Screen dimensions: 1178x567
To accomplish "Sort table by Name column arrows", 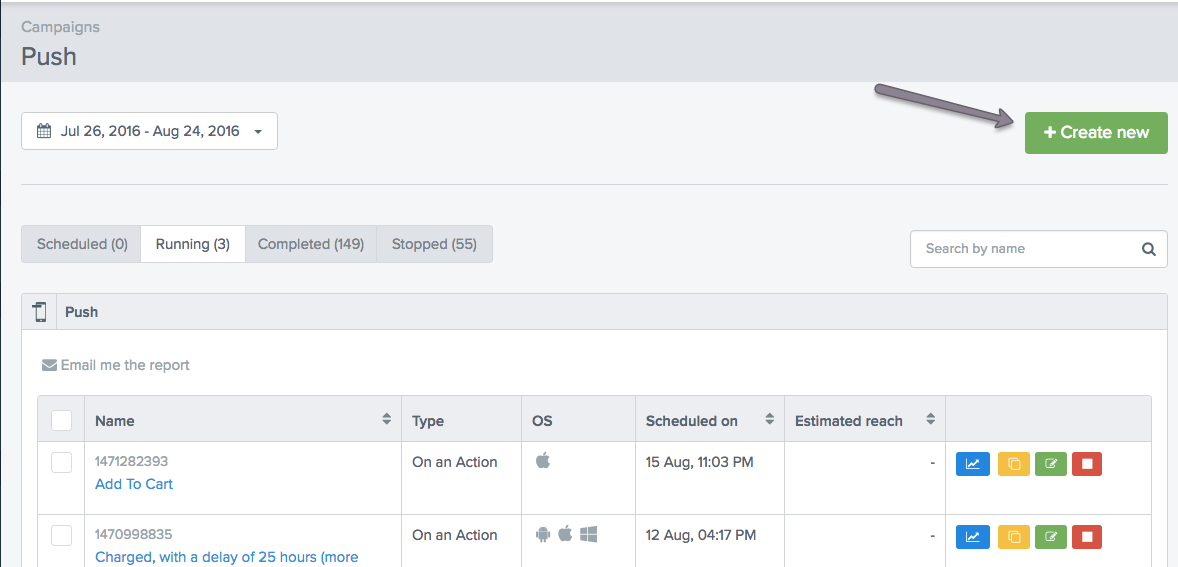I will tap(387, 419).
